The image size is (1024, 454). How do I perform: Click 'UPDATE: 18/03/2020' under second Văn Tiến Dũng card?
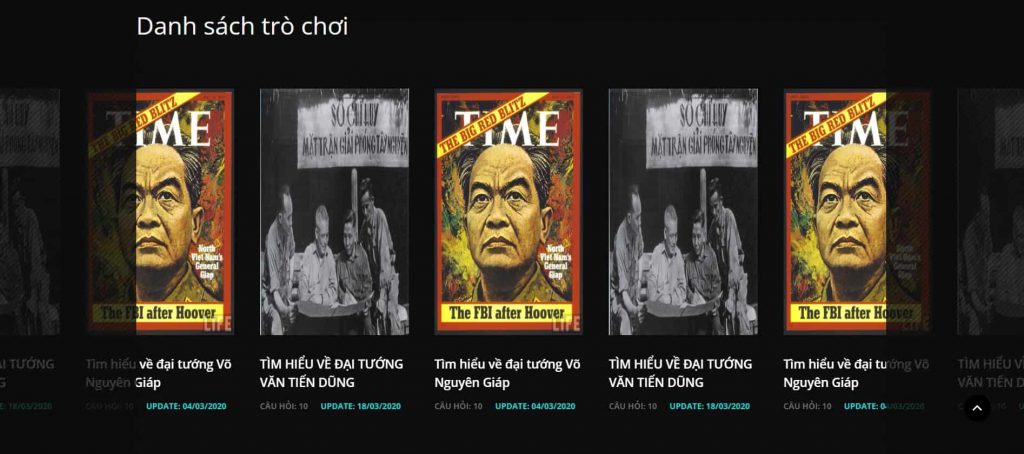pyautogui.click(x=709, y=406)
